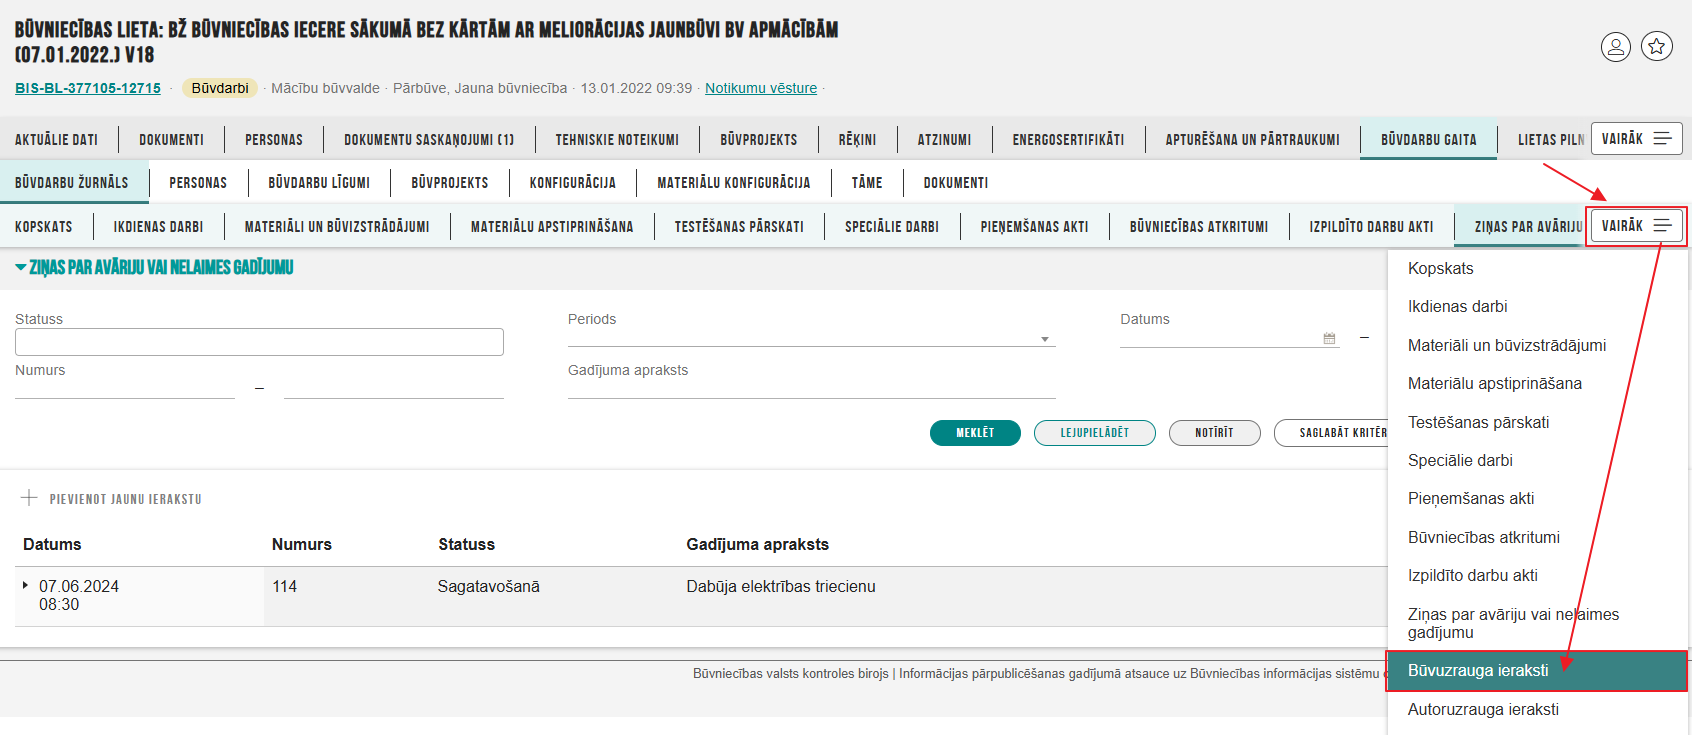This screenshot has height=735, width=1692.
Task: Collapse the Ziņas par avāriju section header
Action: click(154, 267)
